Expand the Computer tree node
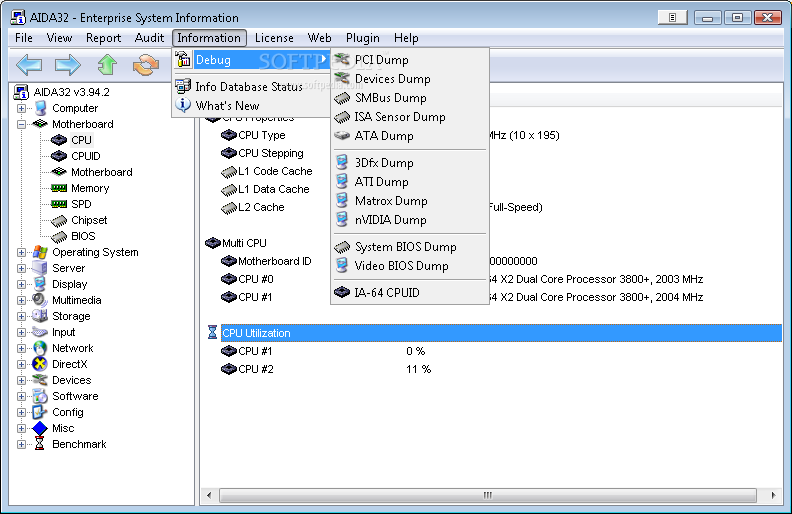 (x=21, y=108)
